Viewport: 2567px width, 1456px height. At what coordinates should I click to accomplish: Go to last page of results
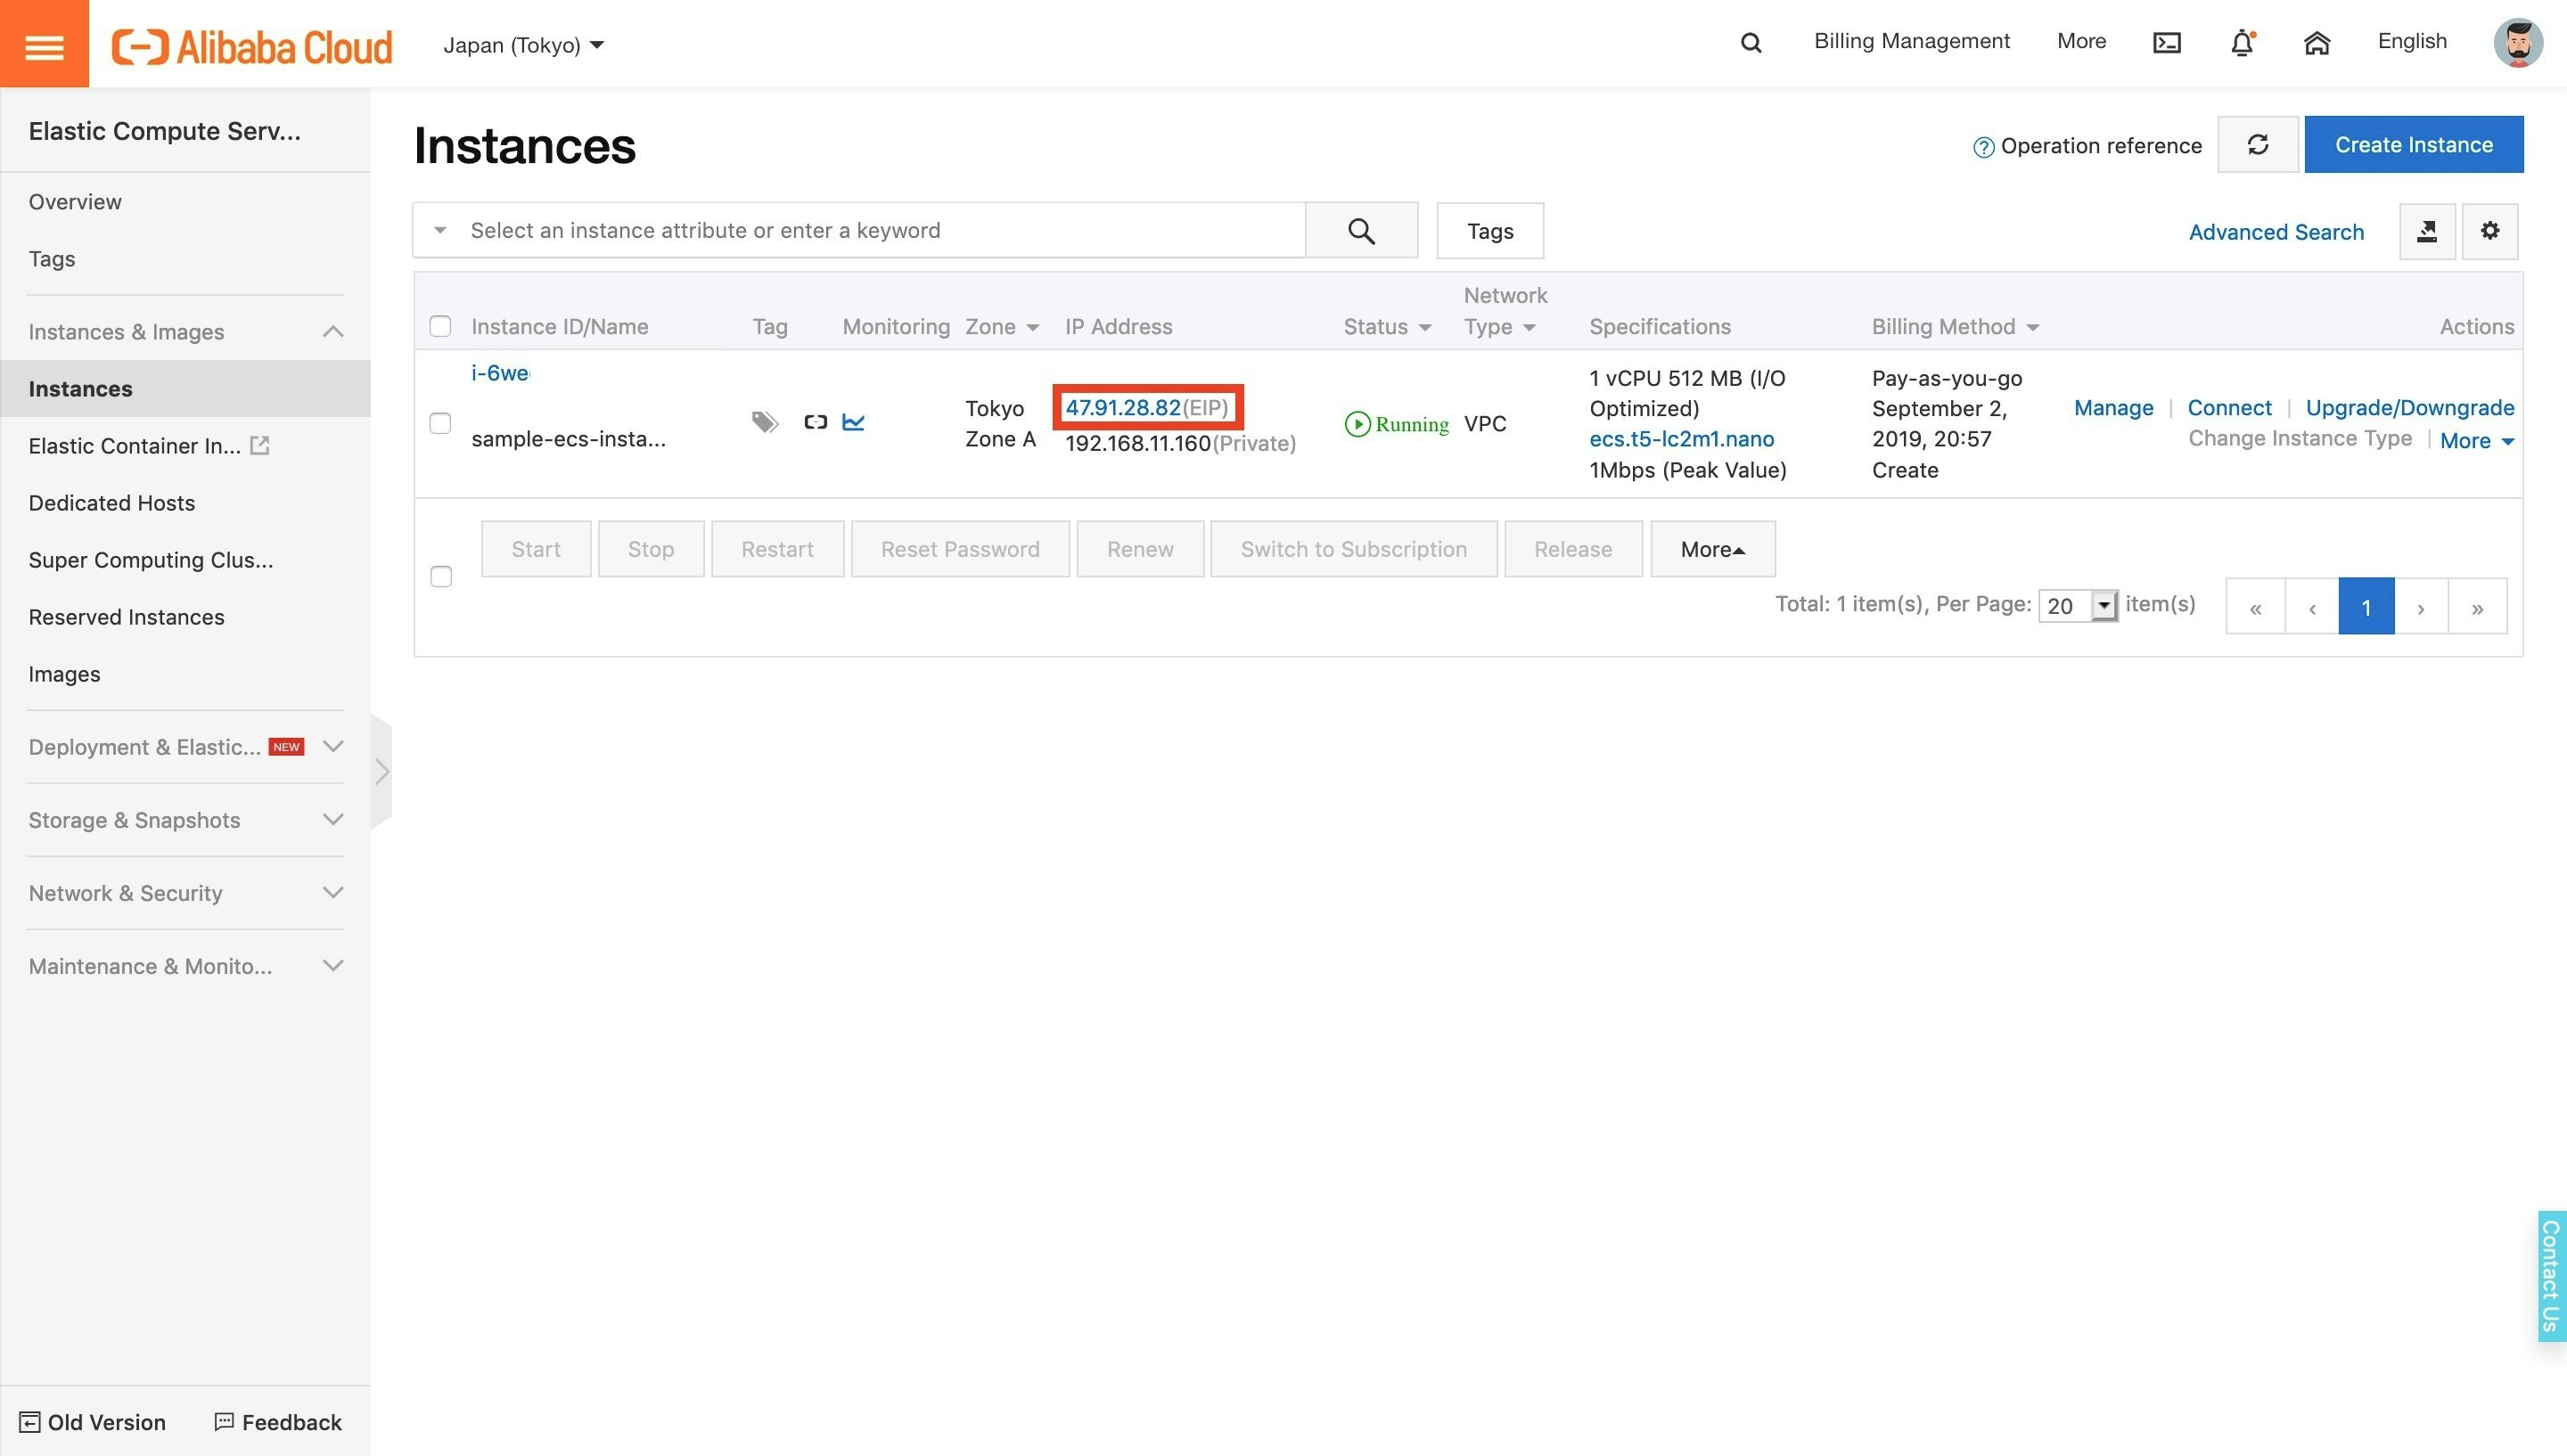[x=2477, y=607]
